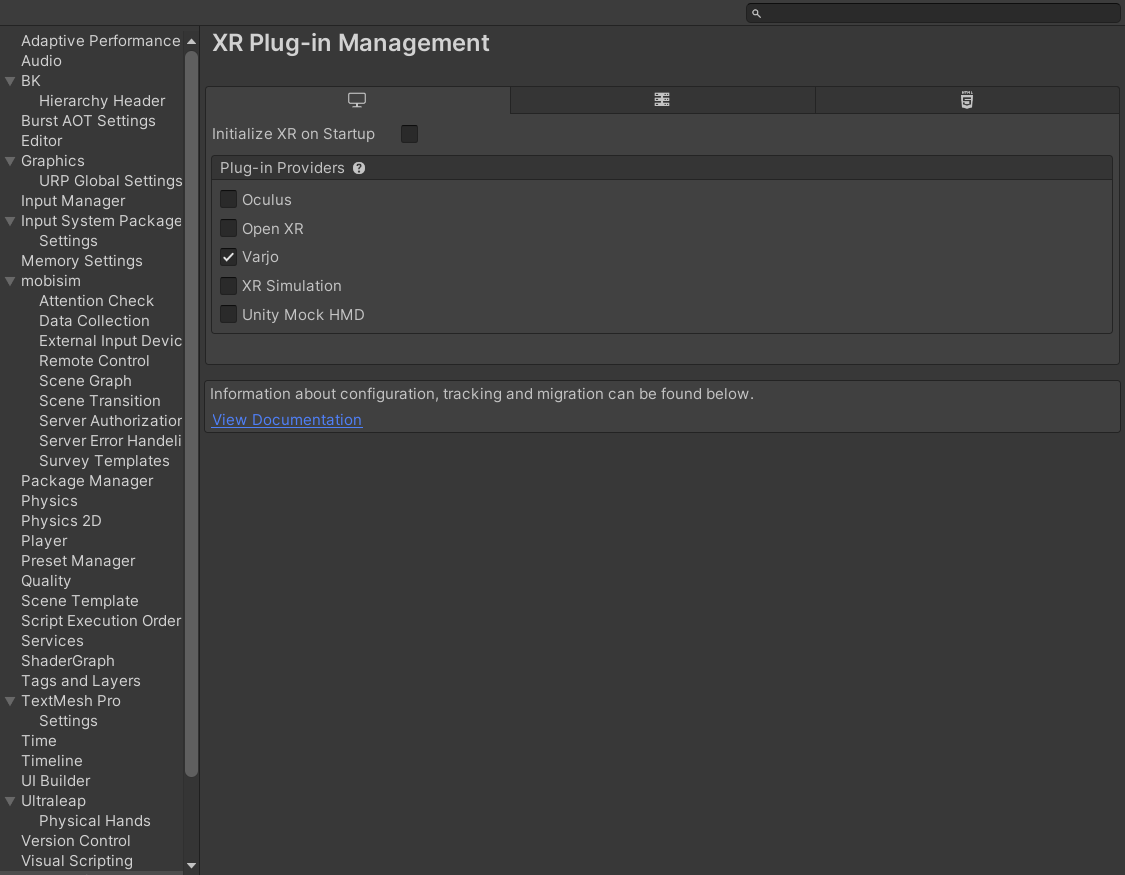
Task: Collapse the Input System Package group
Action: (x=10, y=222)
